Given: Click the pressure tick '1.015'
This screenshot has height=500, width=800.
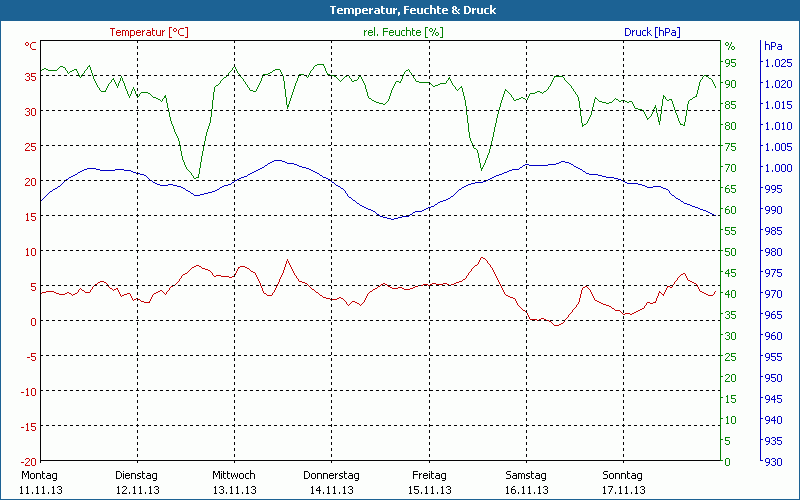Looking at the screenshot, I should pos(779,105).
